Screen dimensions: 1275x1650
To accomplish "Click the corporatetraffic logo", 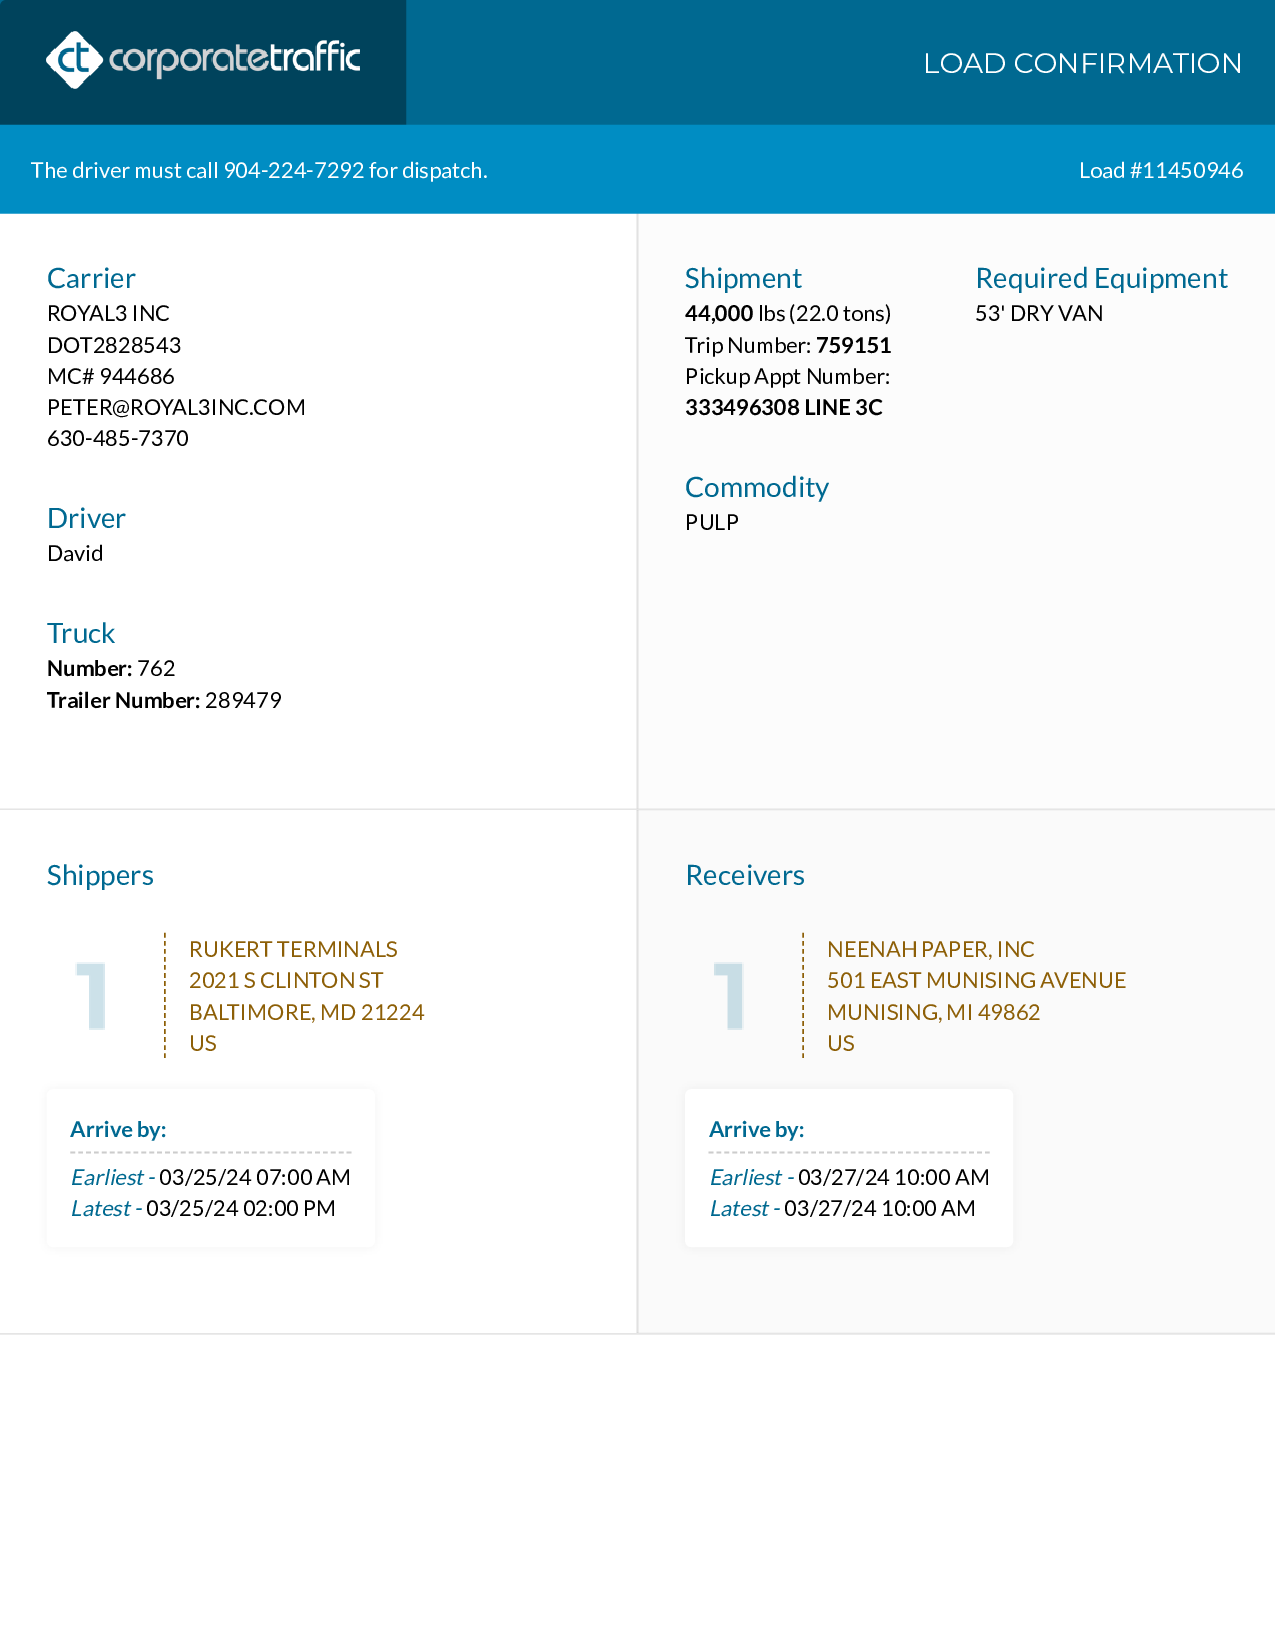I will (203, 60).
